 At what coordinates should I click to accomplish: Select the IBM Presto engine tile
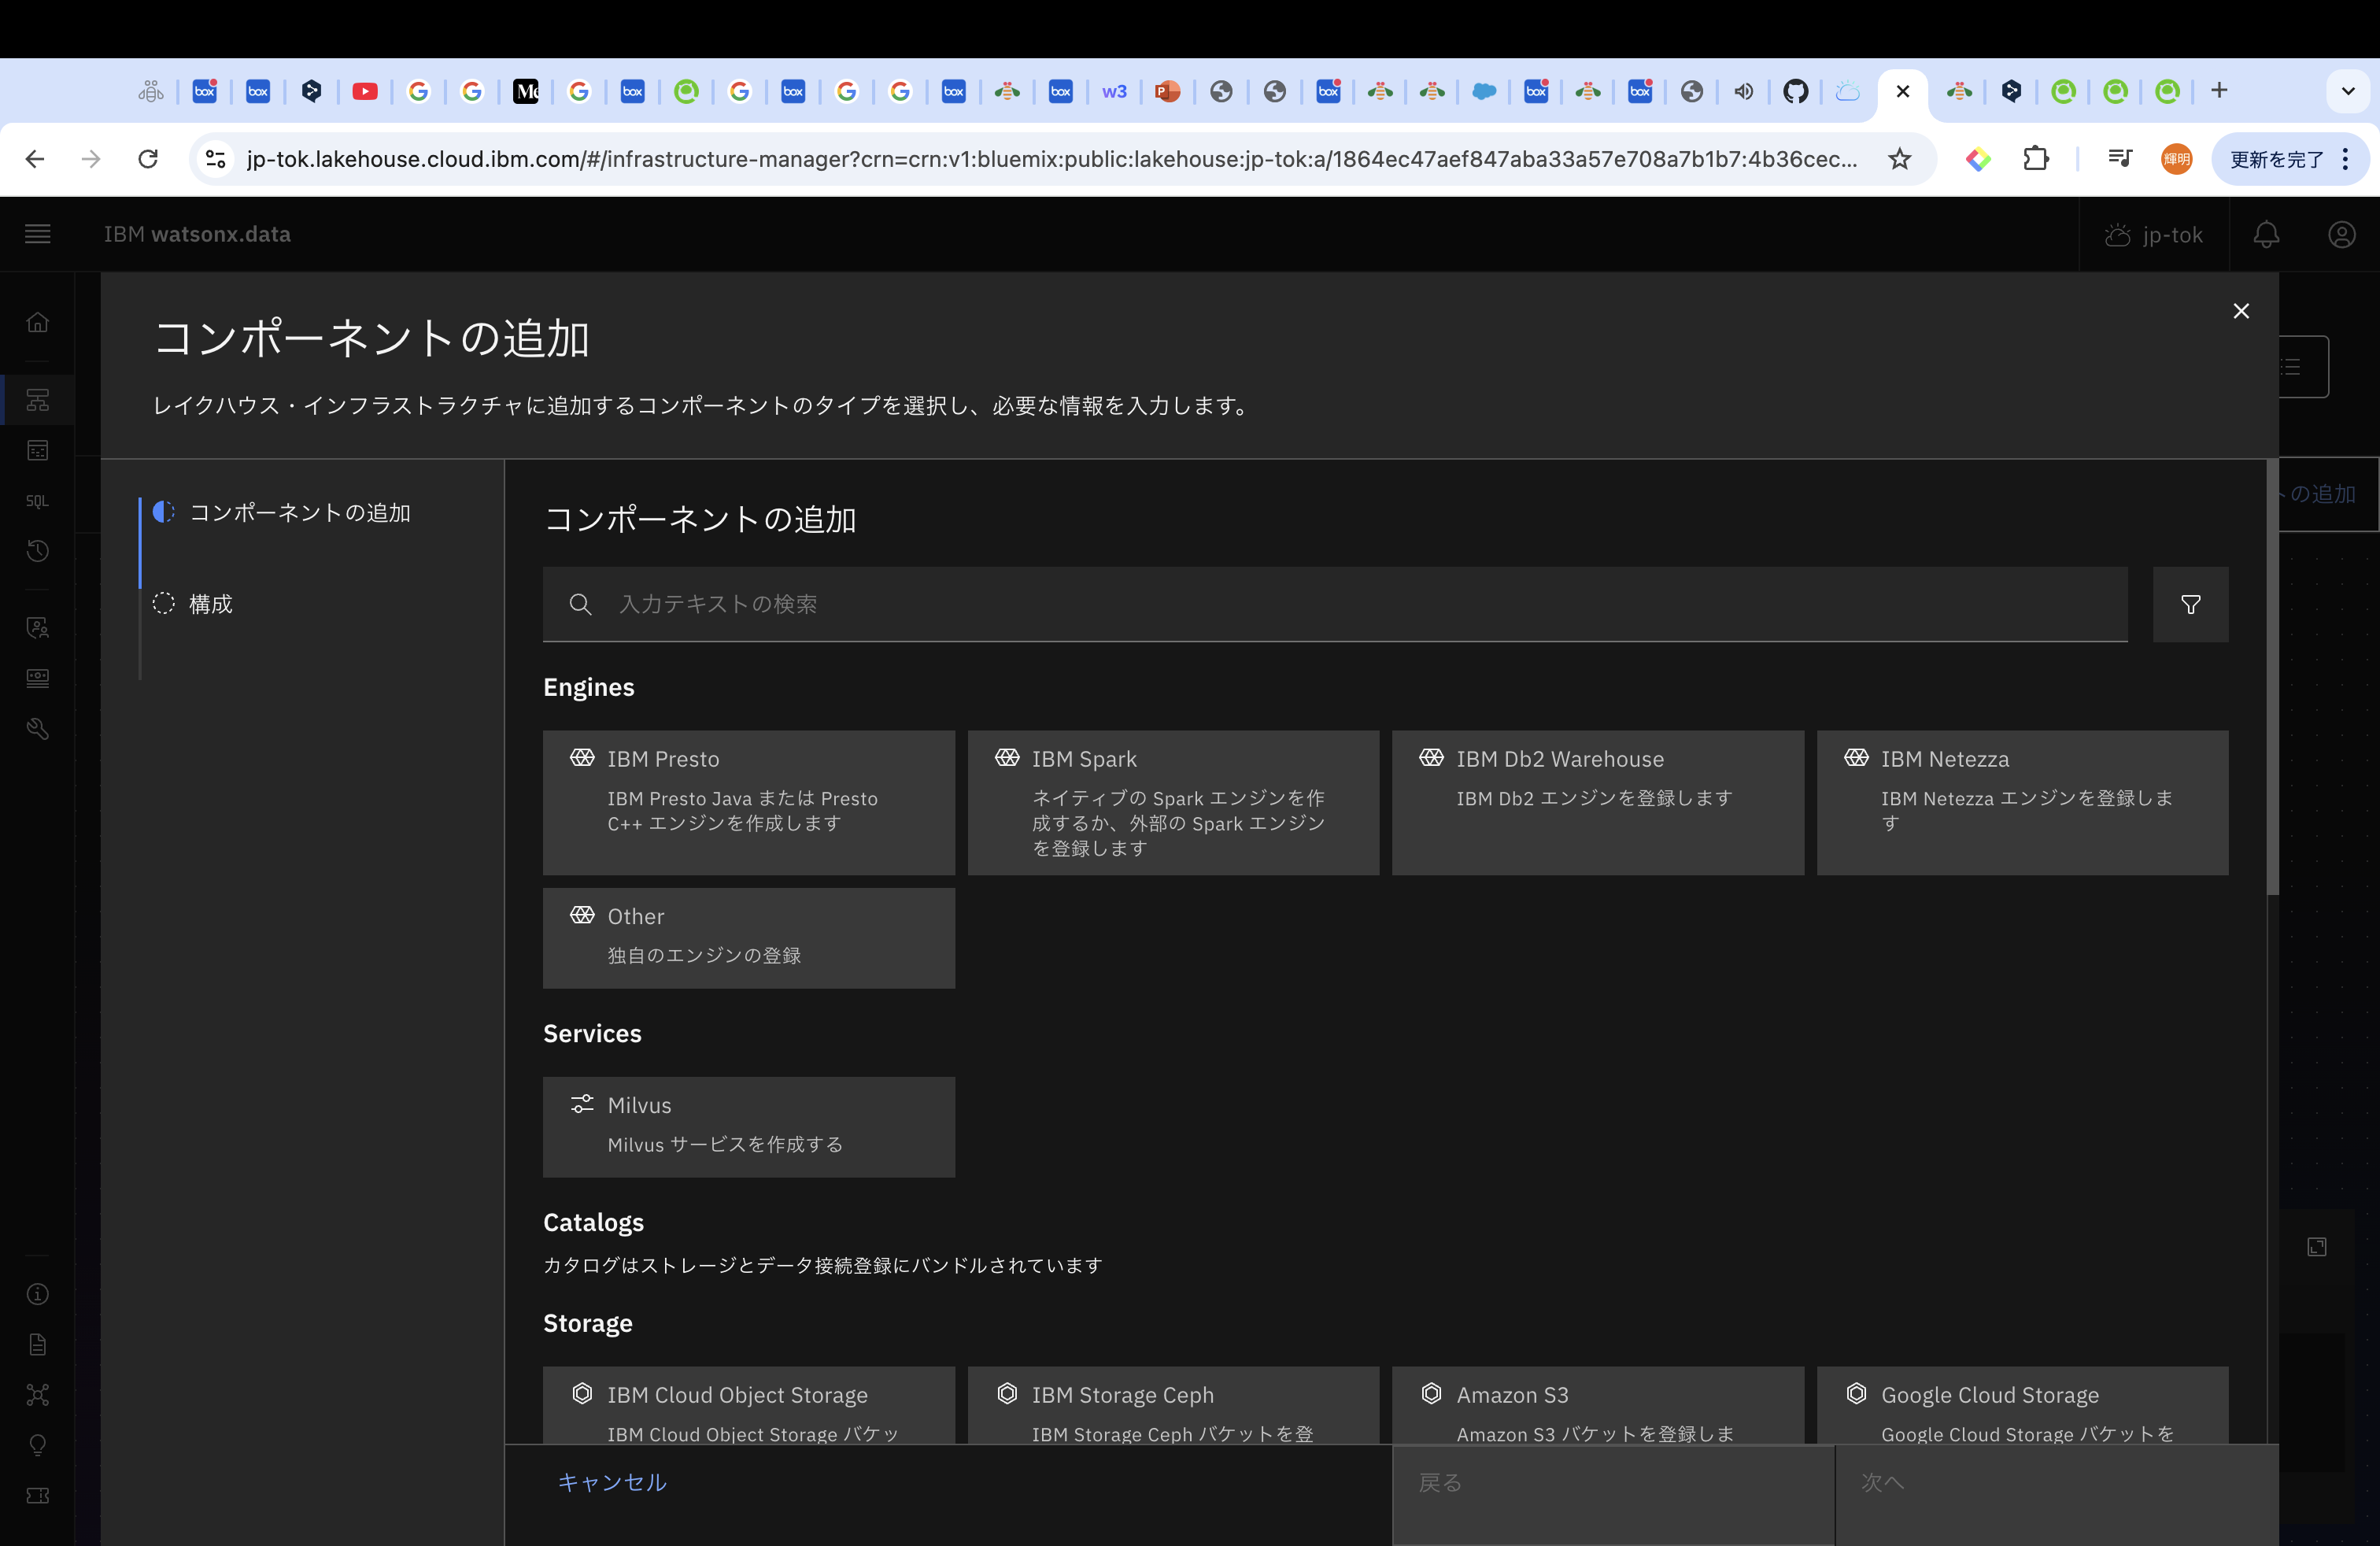coord(748,802)
